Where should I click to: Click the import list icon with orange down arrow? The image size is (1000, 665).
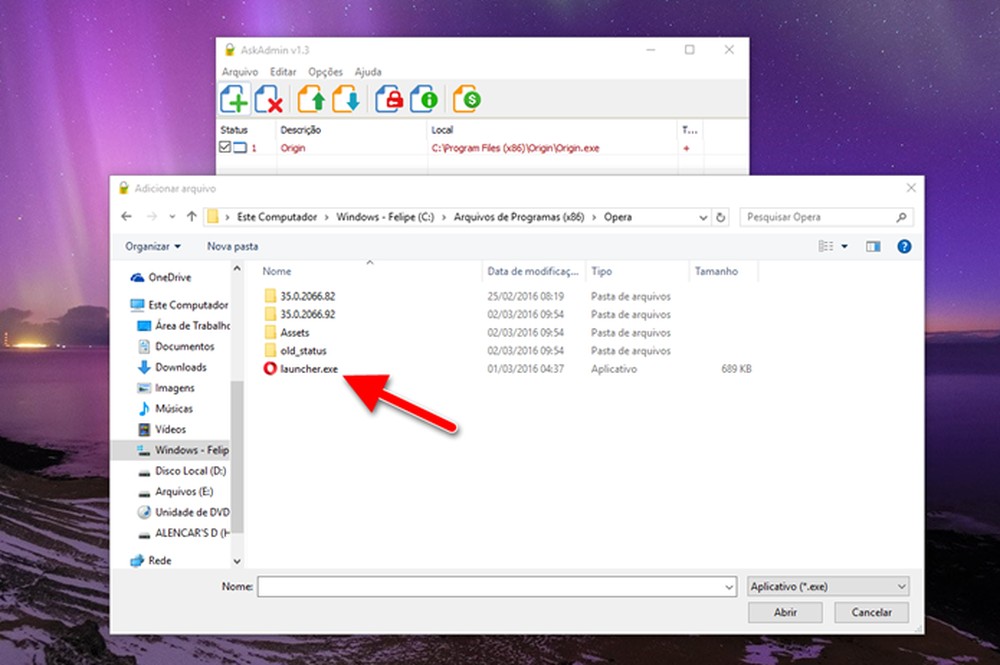tap(346, 98)
